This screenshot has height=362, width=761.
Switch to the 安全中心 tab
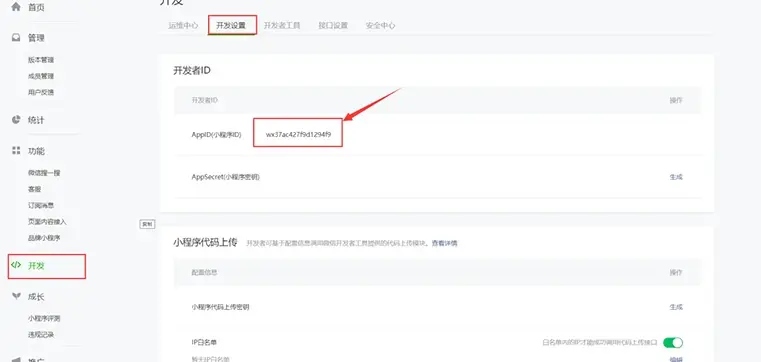point(380,26)
